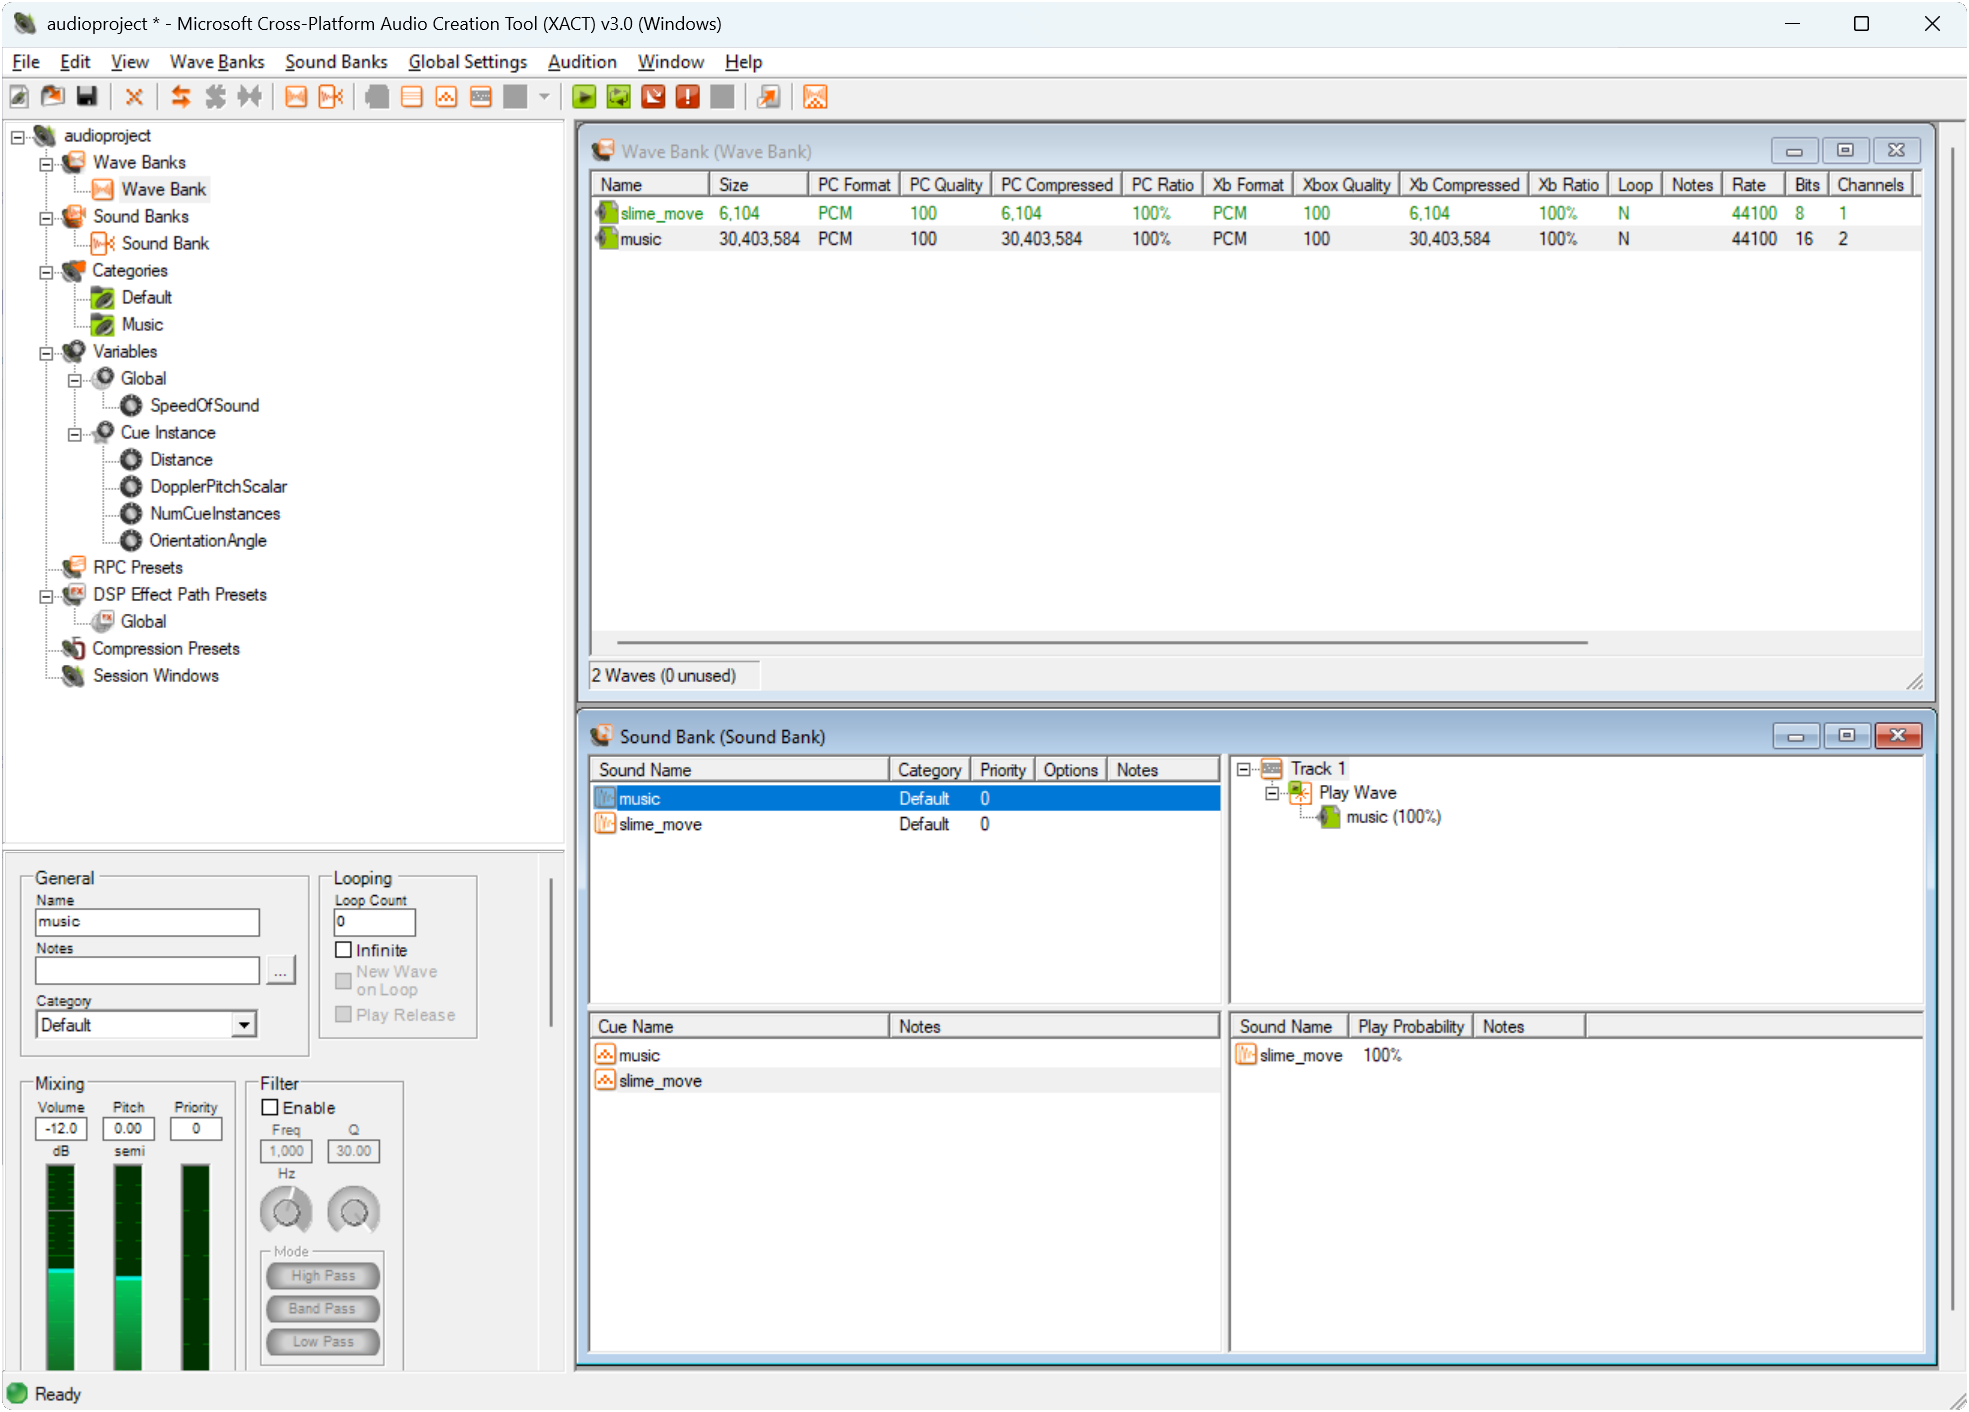Toggle the Infinite looping checkbox
Screen dimensions: 1969x1412
pos(343,950)
